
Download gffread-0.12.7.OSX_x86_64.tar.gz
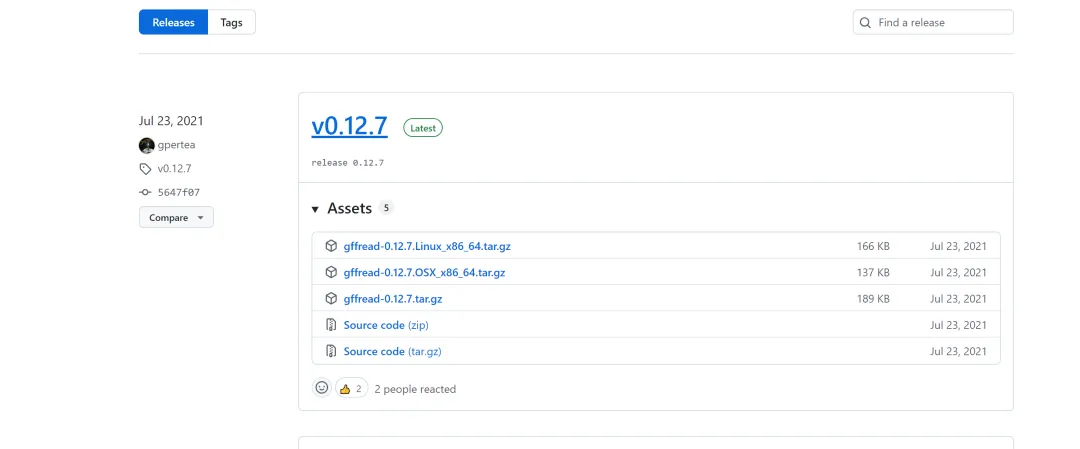424,272
